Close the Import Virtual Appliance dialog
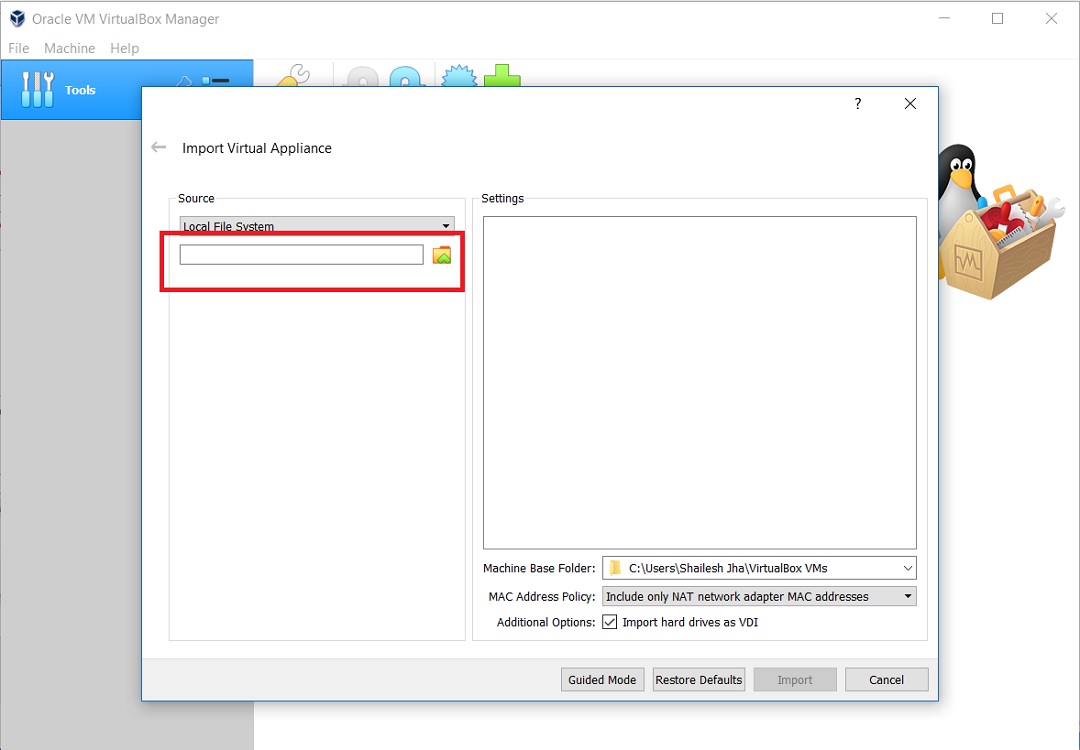 point(910,103)
